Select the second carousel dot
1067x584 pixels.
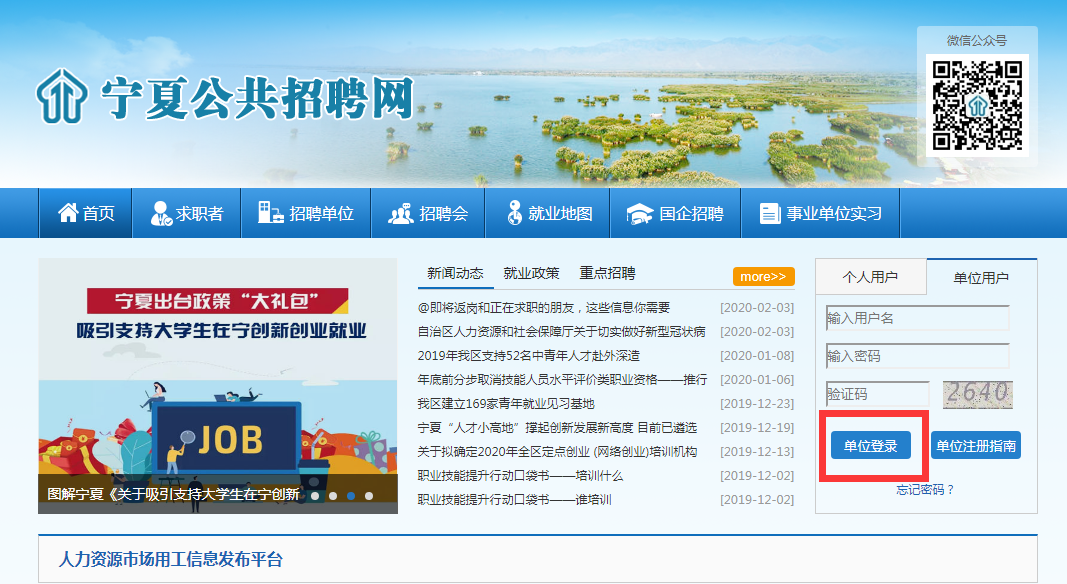(x=333, y=496)
